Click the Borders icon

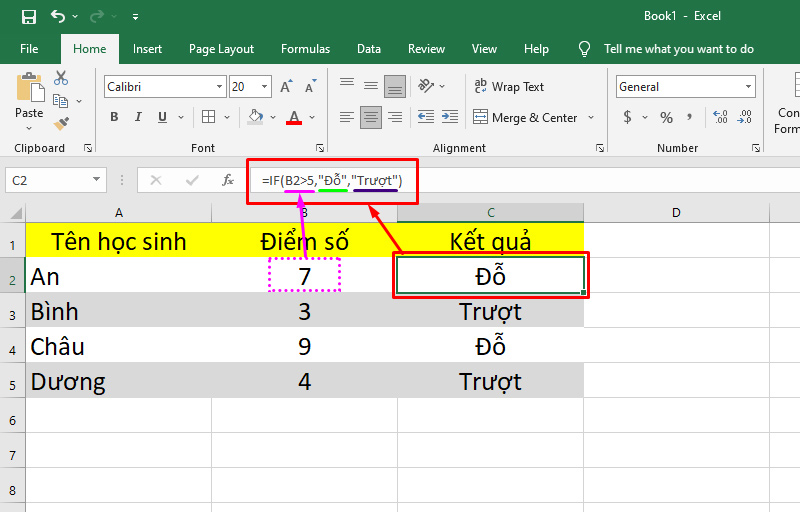pos(208,117)
